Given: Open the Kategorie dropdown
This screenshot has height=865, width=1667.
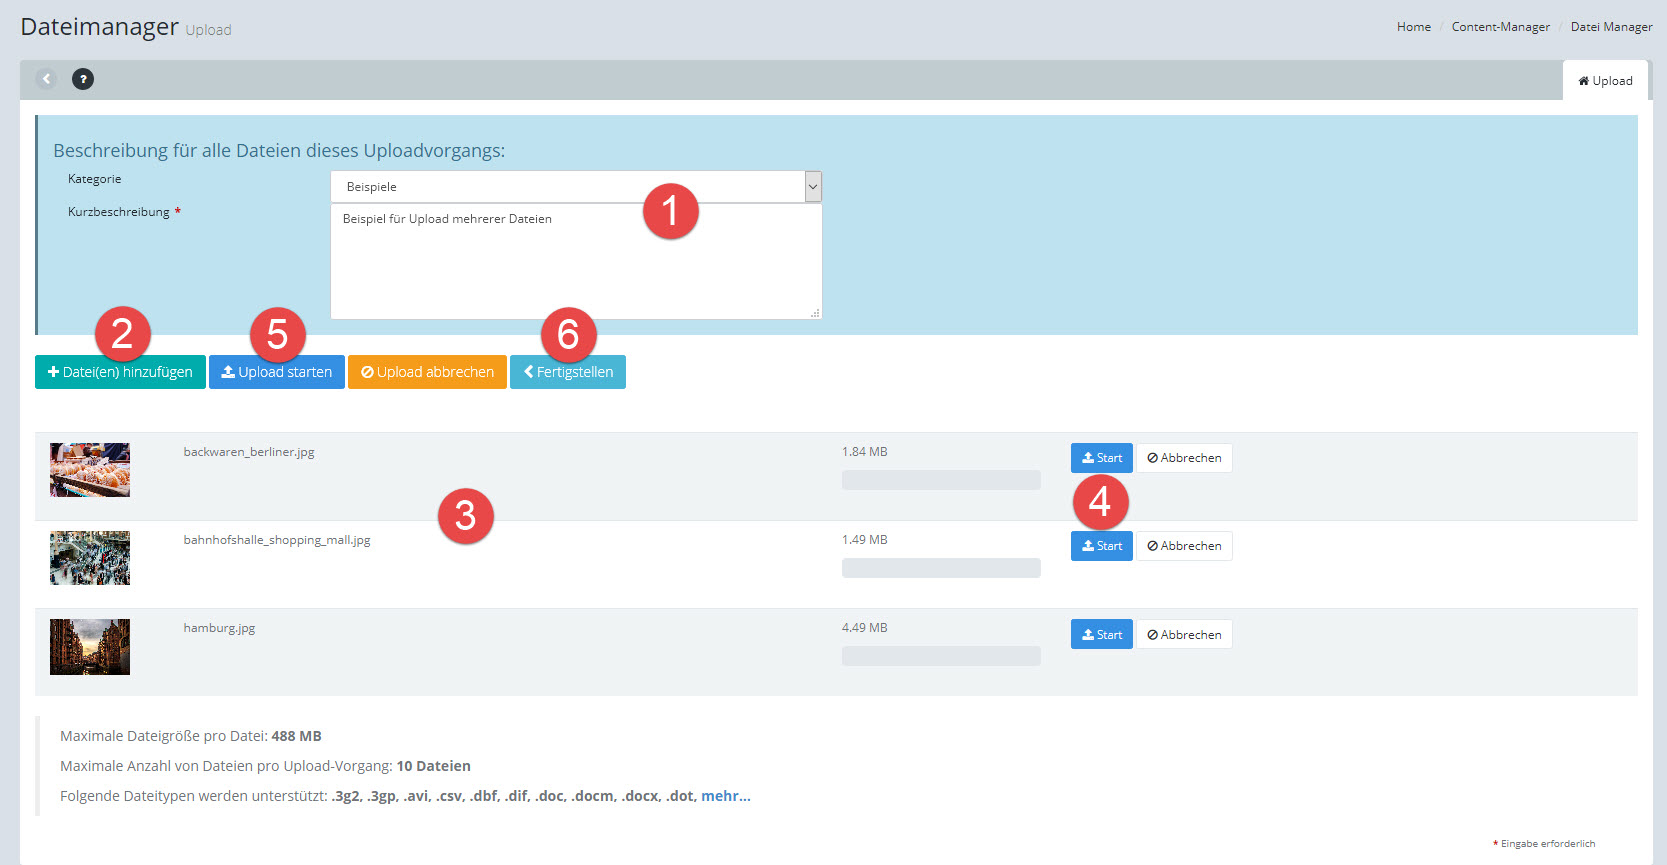Looking at the screenshot, I should [575, 187].
